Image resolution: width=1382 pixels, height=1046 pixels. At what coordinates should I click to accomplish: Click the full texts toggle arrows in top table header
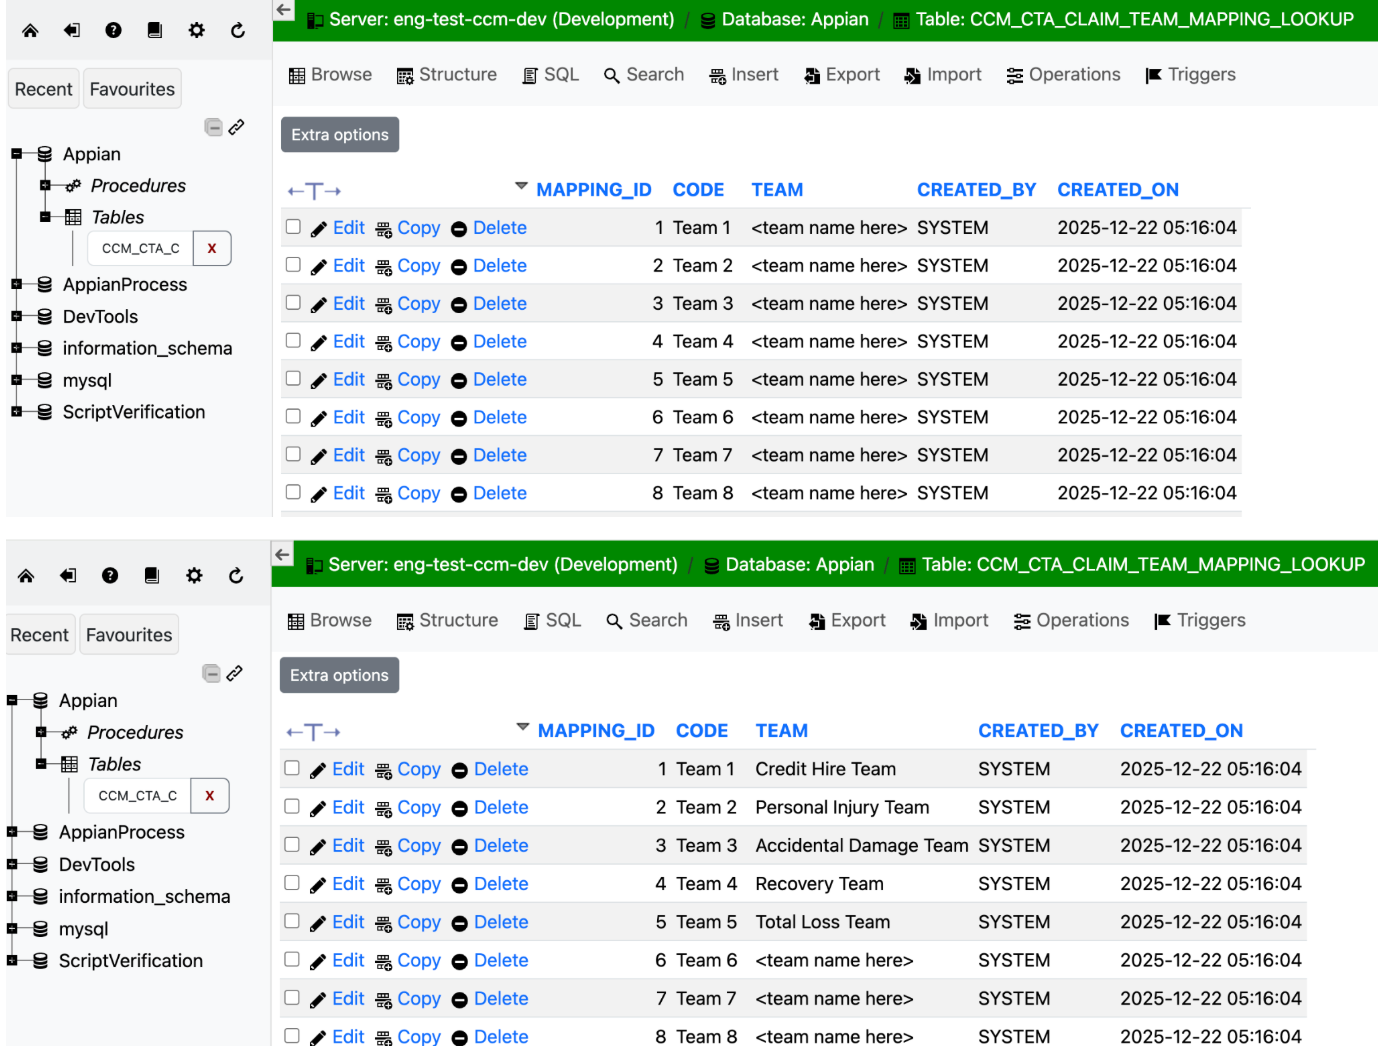(x=314, y=191)
